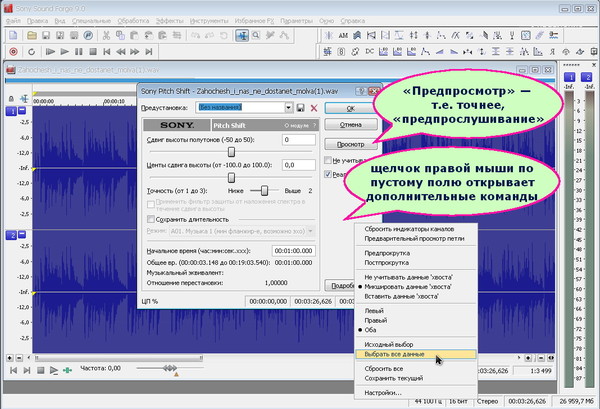600x409 pixels.
Task: Click Go to Start in main transport
Action: tap(107, 51)
